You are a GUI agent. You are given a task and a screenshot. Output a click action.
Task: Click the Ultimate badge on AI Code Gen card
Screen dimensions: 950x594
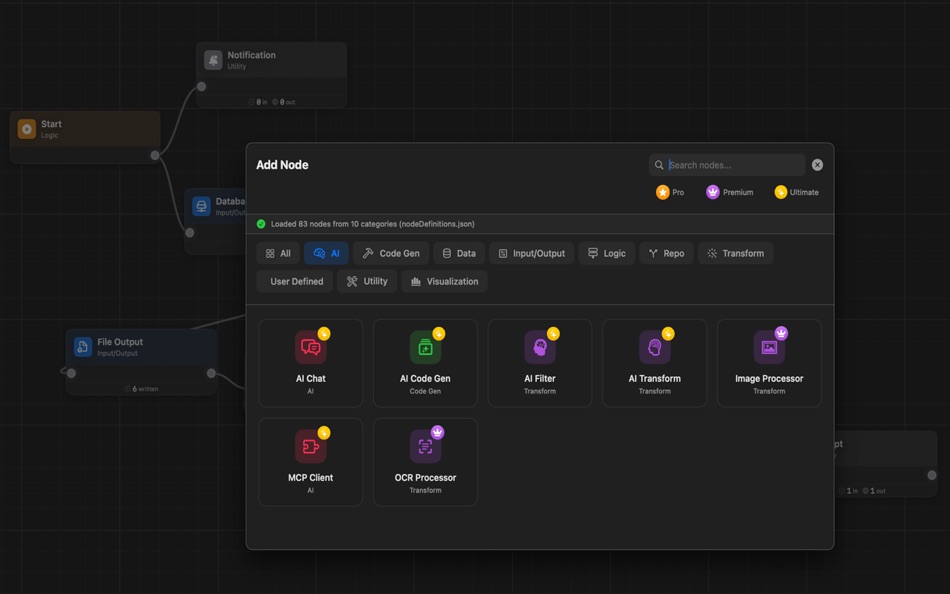pyautogui.click(x=439, y=333)
